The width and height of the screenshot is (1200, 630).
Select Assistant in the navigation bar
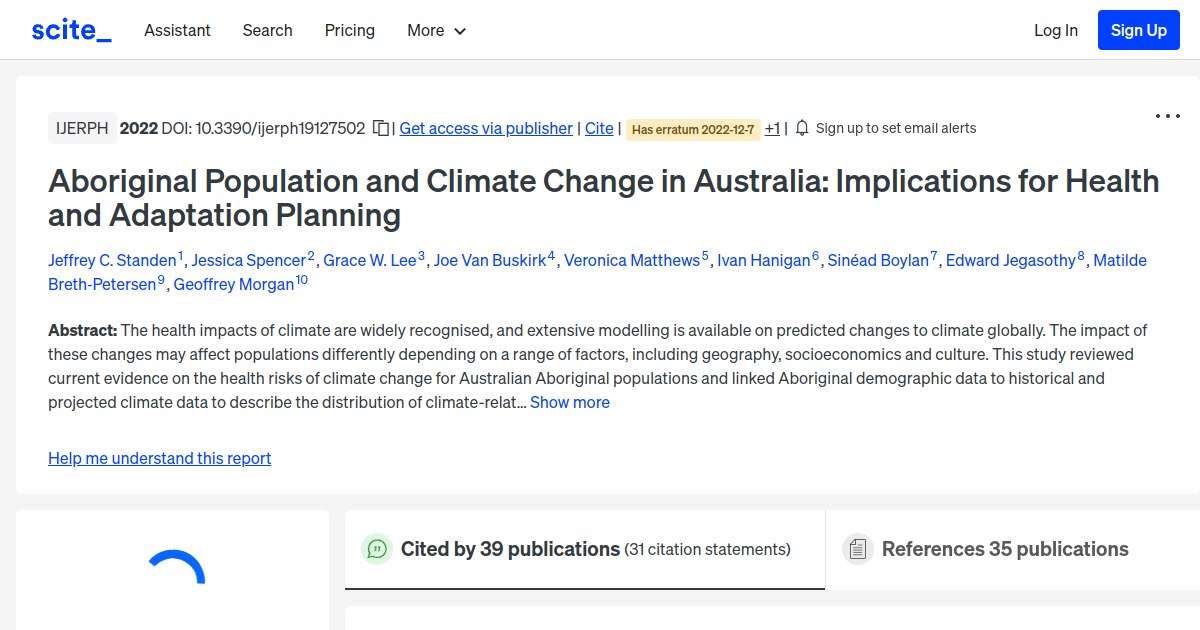click(x=177, y=30)
